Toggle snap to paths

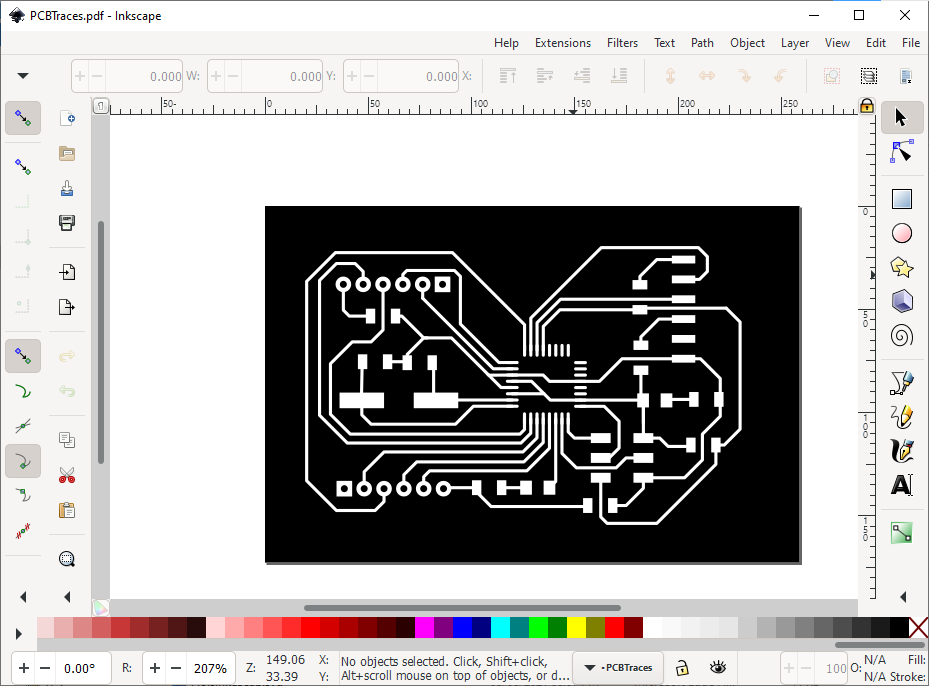(x=23, y=391)
